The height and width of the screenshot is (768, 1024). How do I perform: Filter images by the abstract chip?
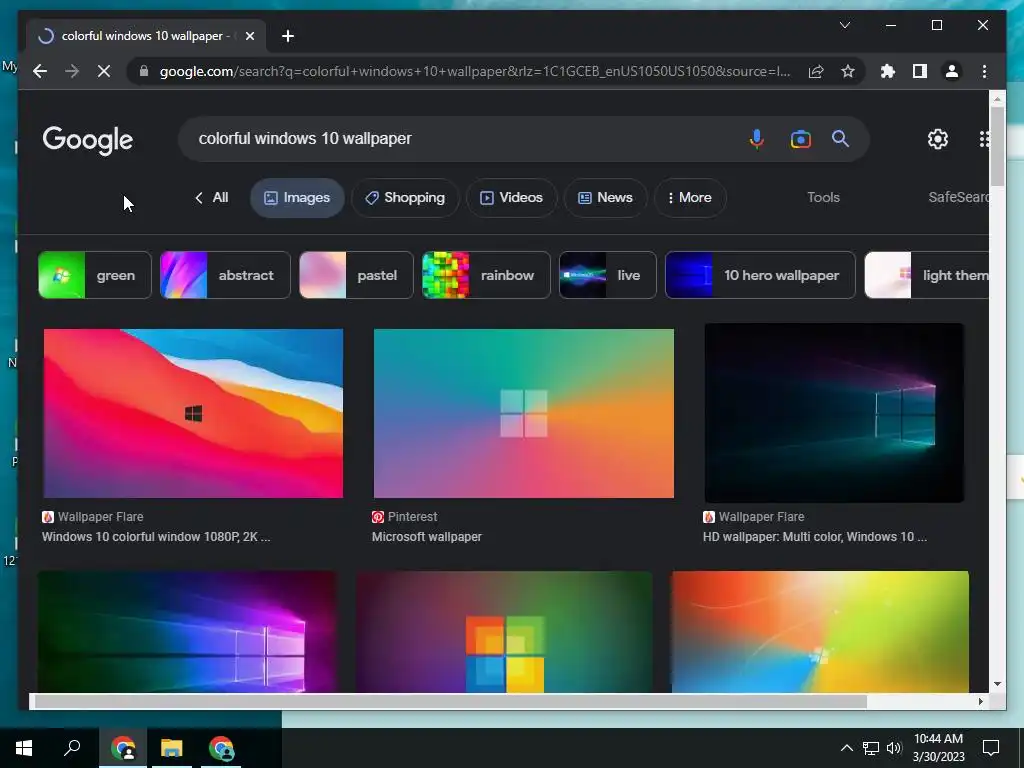coord(225,275)
